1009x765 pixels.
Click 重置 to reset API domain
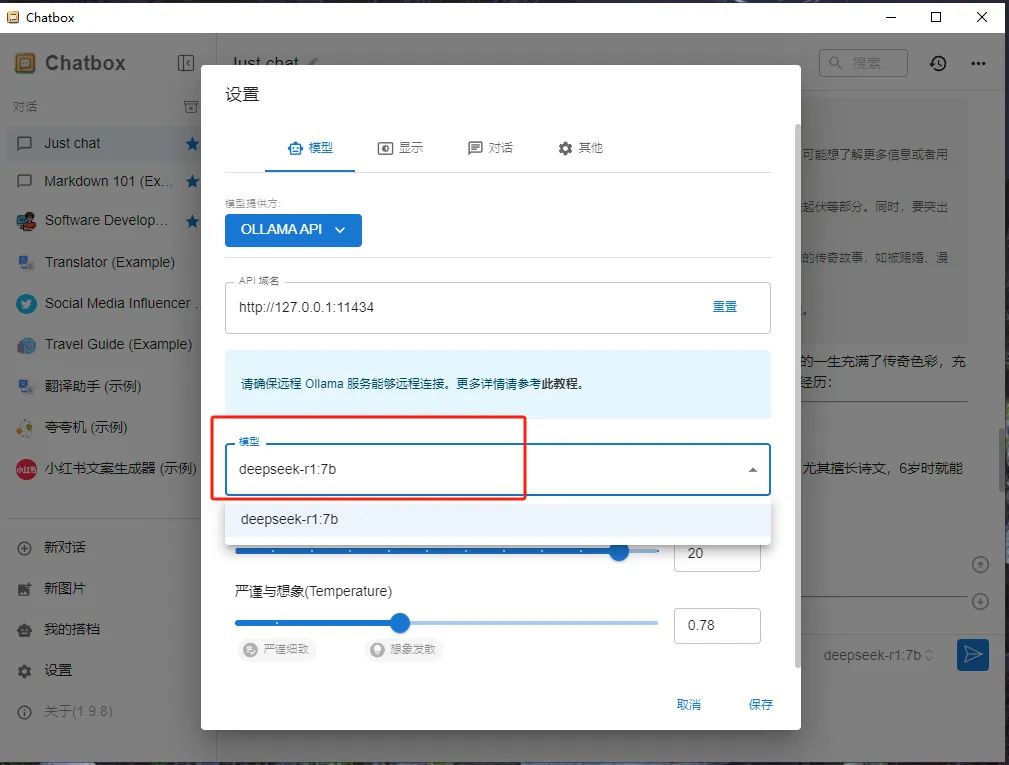click(725, 307)
